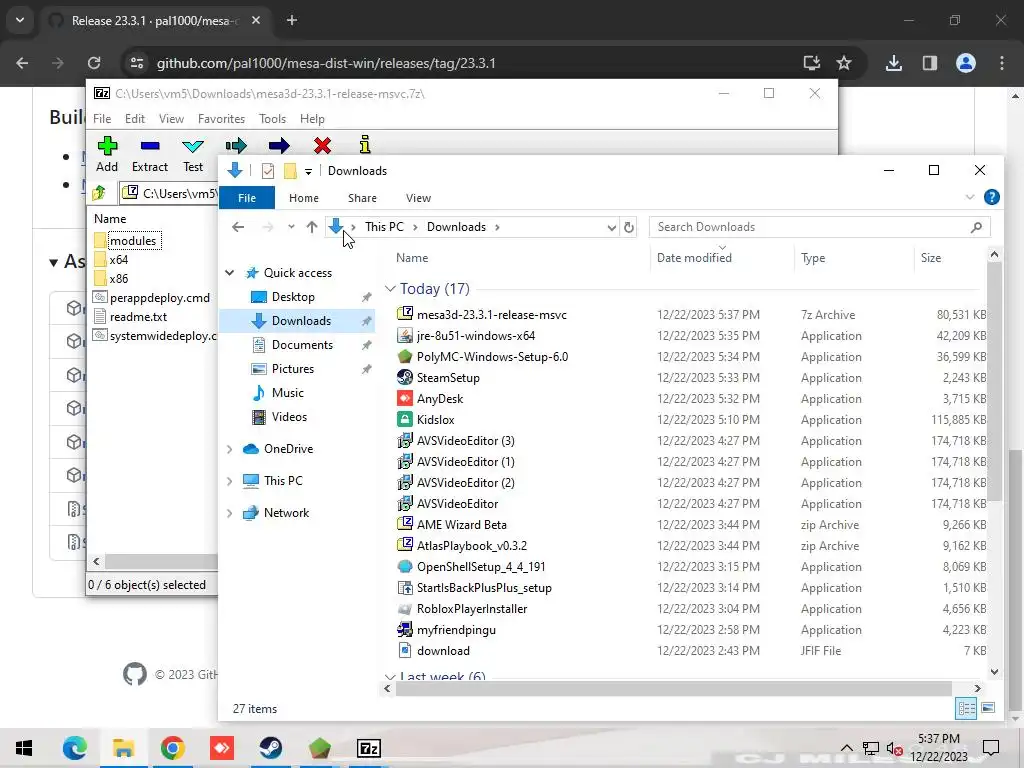Click the Downloads breadcrumb segment
This screenshot has width=1024, height=768.
tap(456, 227)
